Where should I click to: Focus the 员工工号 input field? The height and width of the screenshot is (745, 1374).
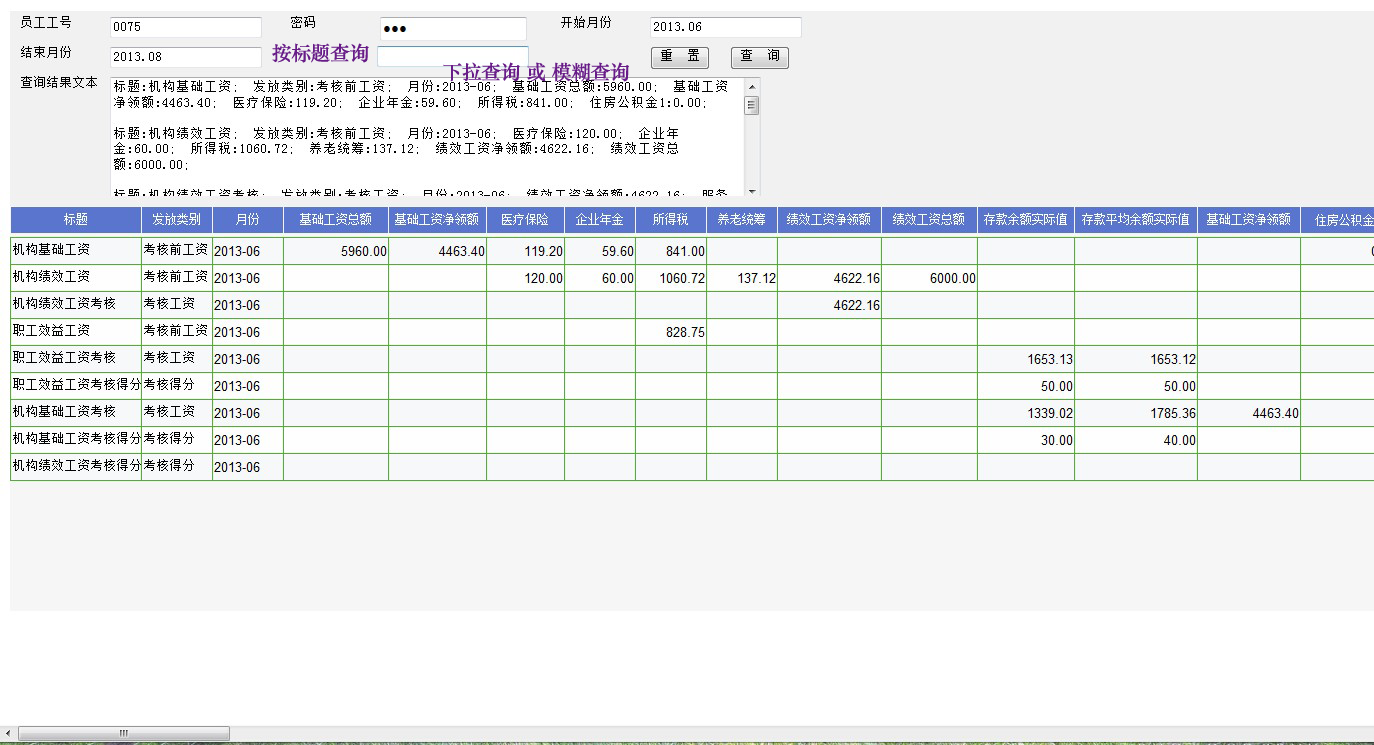[x=185, y=28]
